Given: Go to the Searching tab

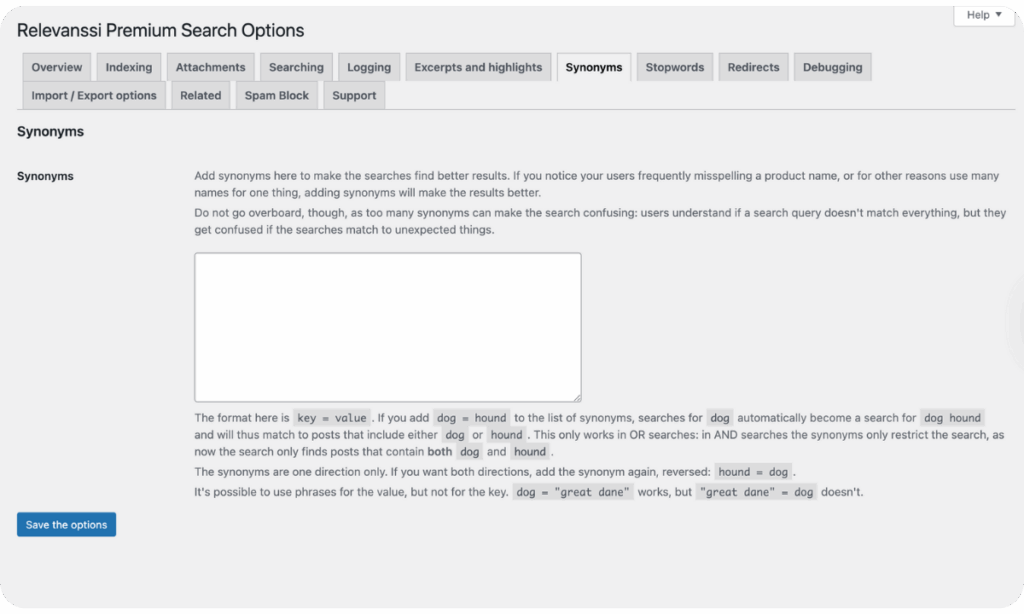Looking at the screenshot, I should [x=296, y=67].
